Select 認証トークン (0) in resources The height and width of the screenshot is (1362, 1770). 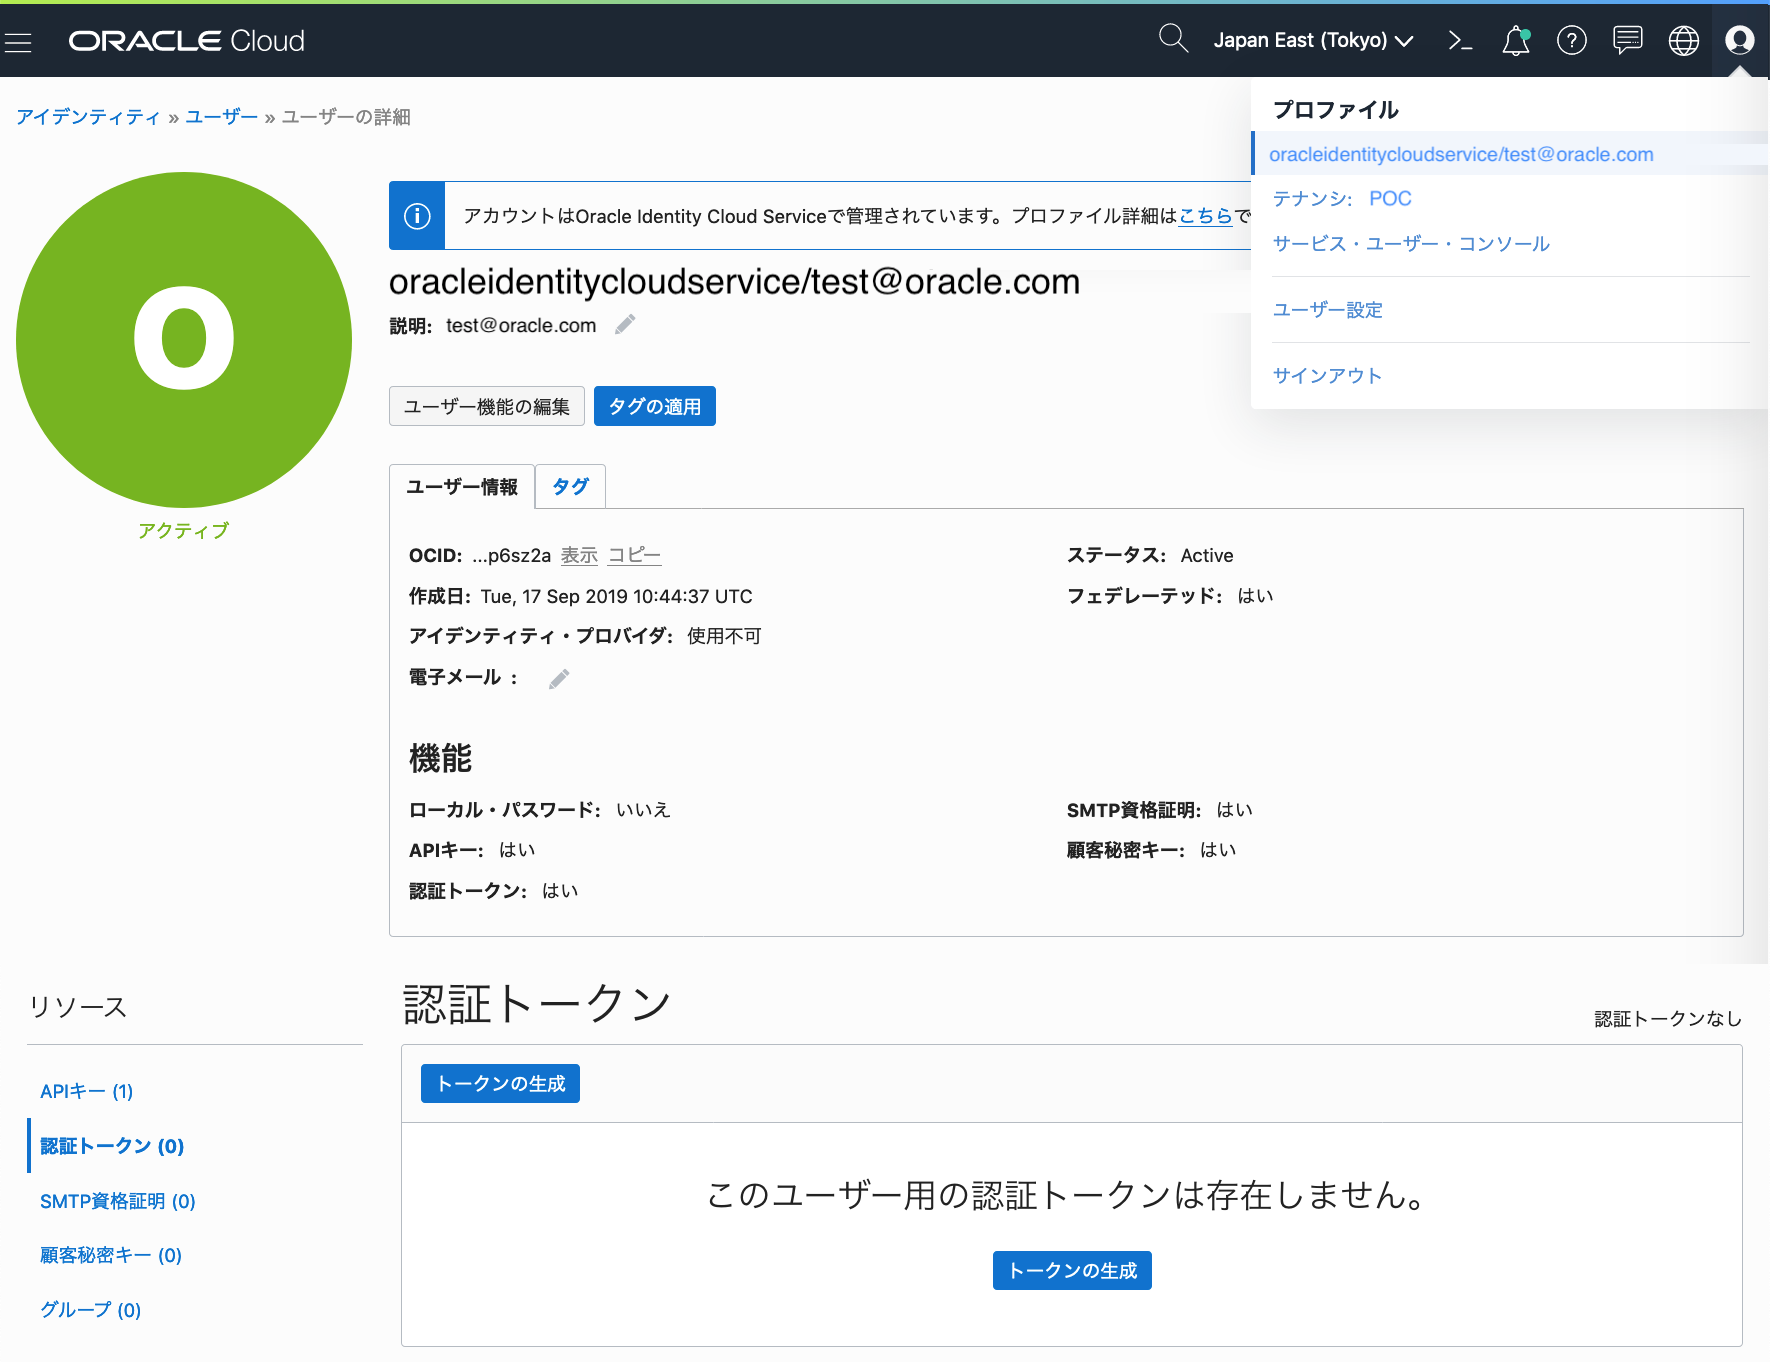(112, 1147)
